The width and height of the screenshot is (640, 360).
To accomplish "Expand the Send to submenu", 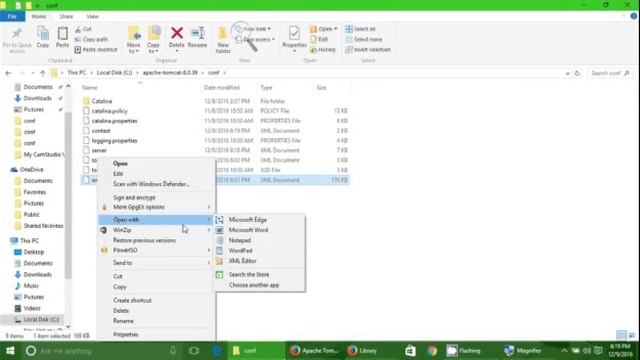I will [157, 263].
